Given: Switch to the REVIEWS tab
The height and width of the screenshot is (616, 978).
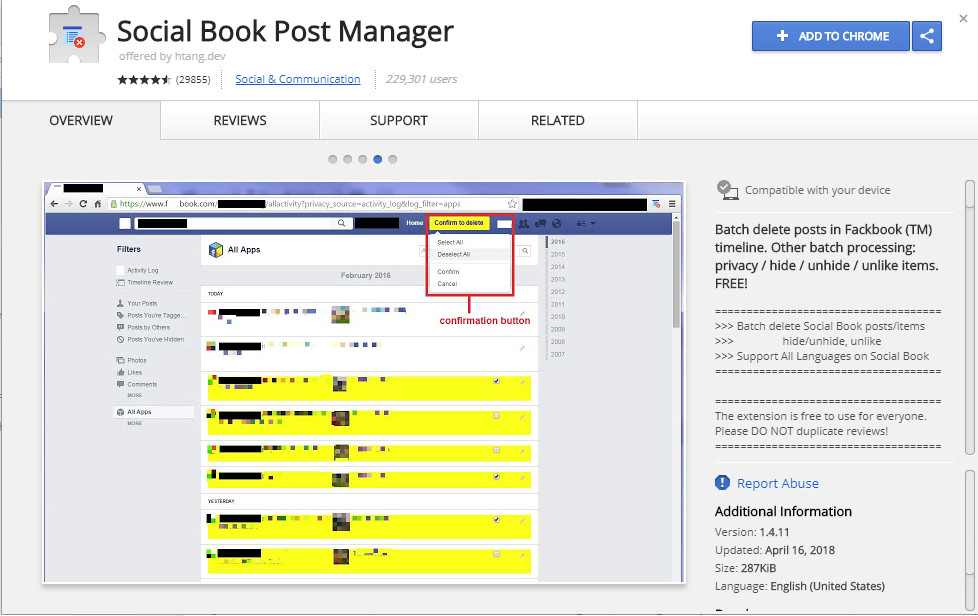Looking at the screenshot, I should tap(240, 120).
